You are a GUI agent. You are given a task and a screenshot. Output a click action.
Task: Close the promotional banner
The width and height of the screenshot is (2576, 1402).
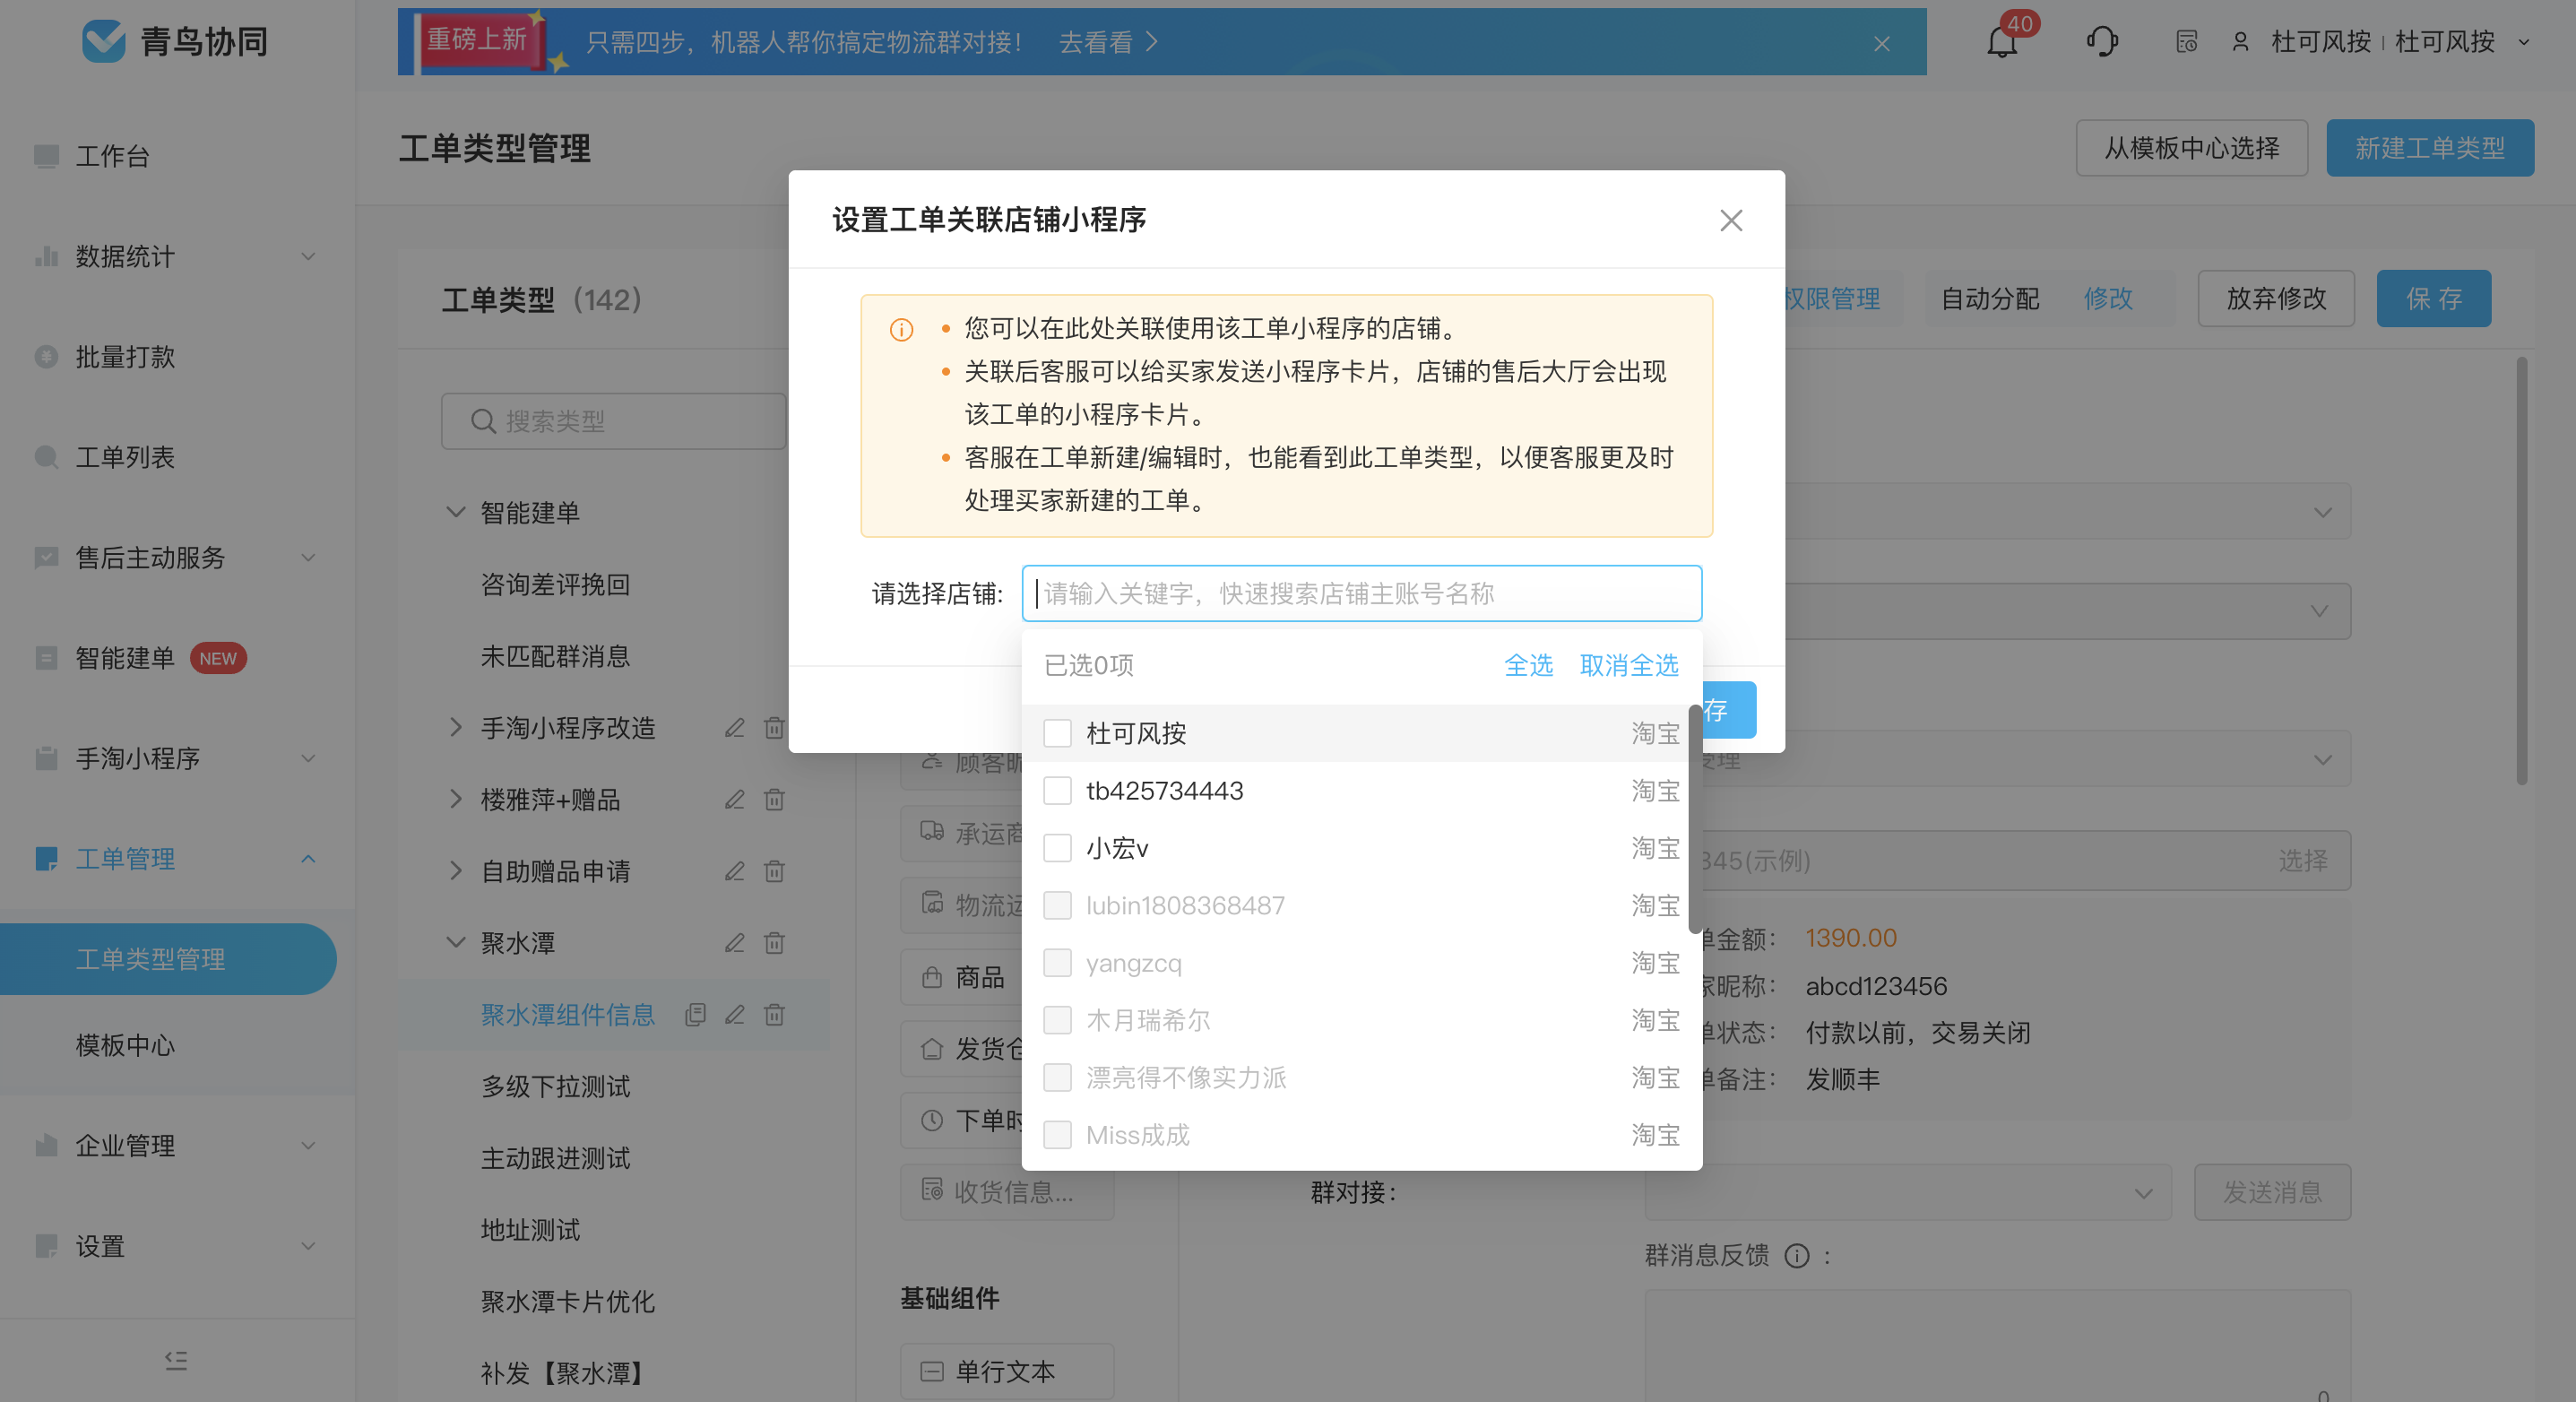(1881, 43)
